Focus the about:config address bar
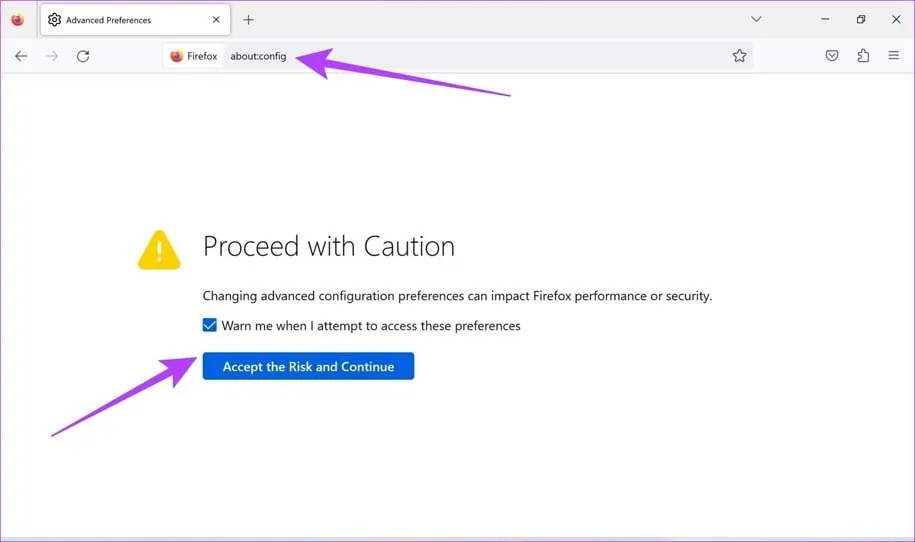 (450, 56)
